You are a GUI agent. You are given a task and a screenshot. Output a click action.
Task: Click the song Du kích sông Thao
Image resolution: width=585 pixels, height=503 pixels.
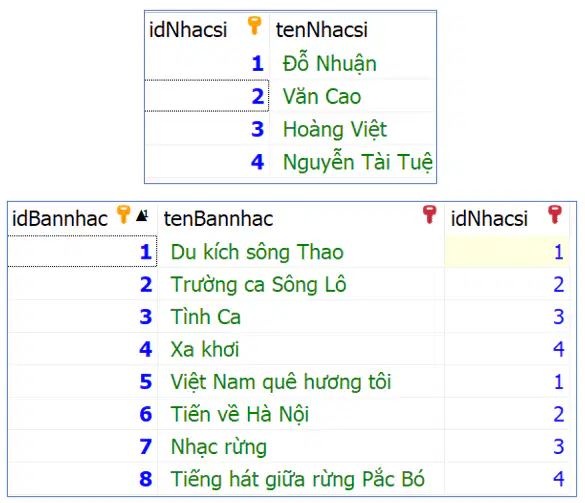(x=257, y=252)
